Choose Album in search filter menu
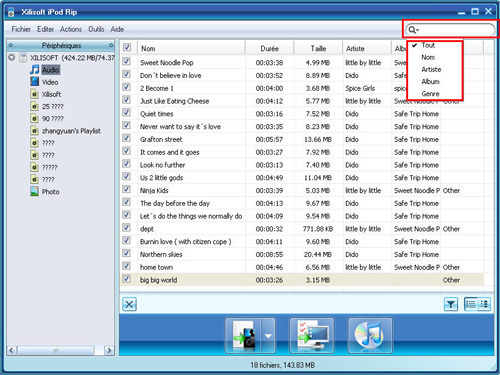Screen dimensions: 500x375 tap(435, 82)
